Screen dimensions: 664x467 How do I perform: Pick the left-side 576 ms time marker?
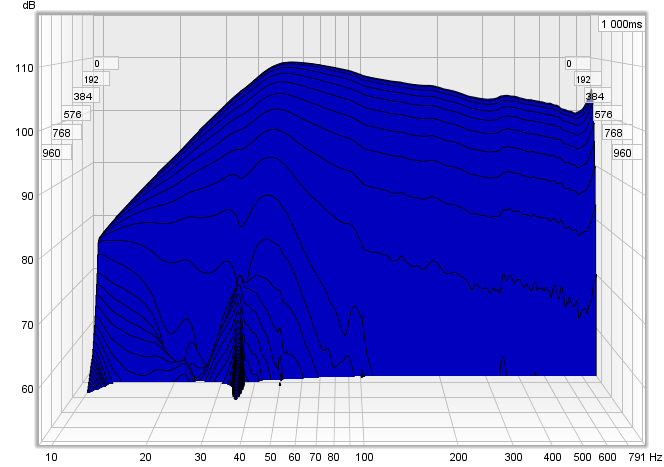(x=73, y=115)
